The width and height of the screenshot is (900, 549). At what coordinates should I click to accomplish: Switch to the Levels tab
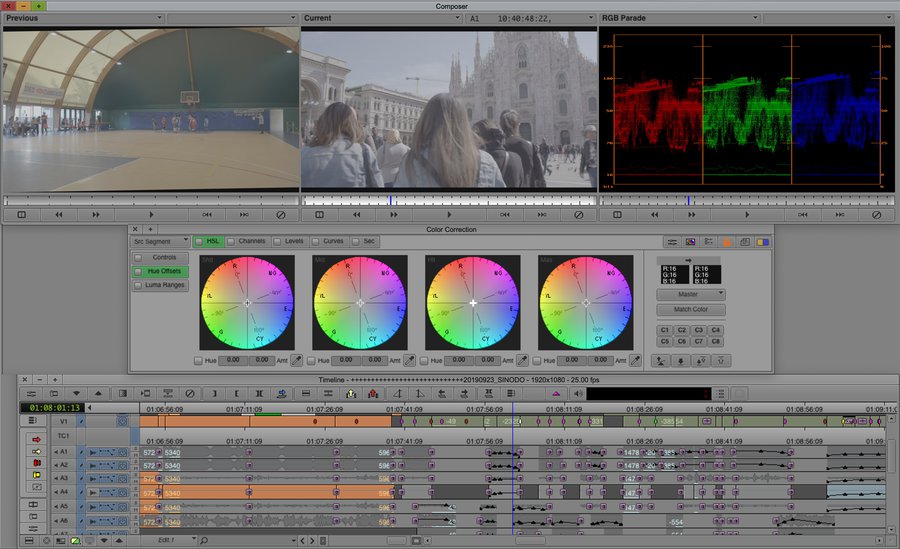click(294, 241)
